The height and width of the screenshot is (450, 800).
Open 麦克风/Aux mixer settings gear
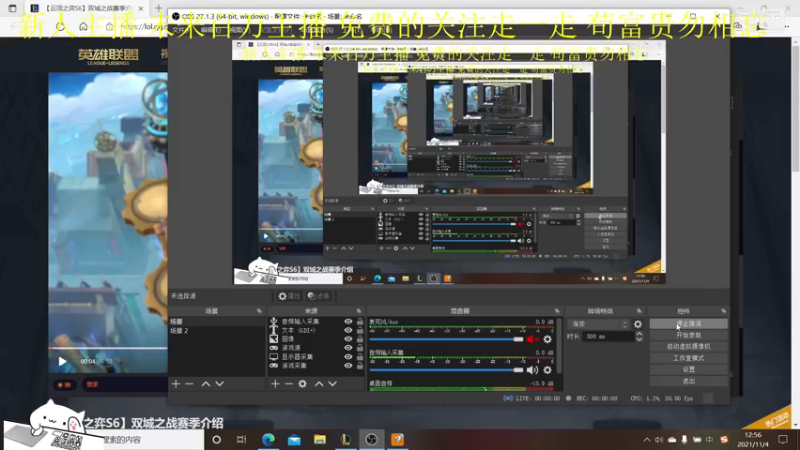click(547, 339)
